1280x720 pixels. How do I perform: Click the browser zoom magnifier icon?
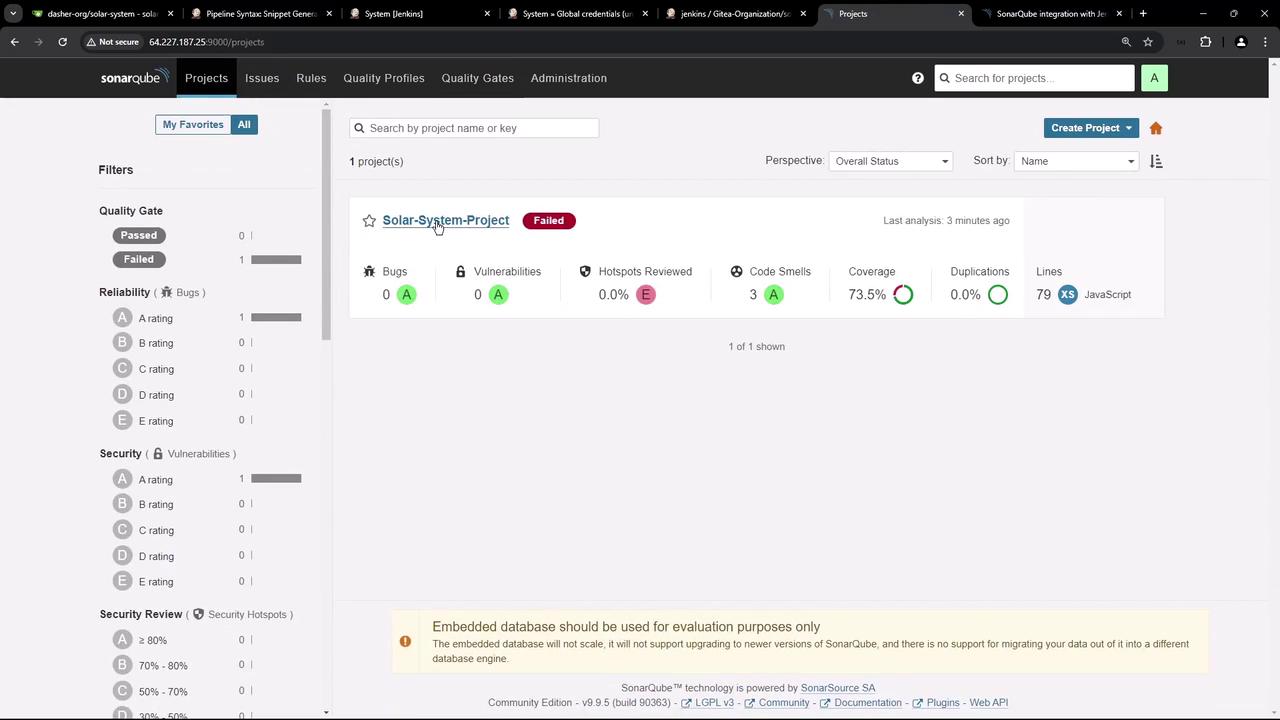click(1126, 42)
